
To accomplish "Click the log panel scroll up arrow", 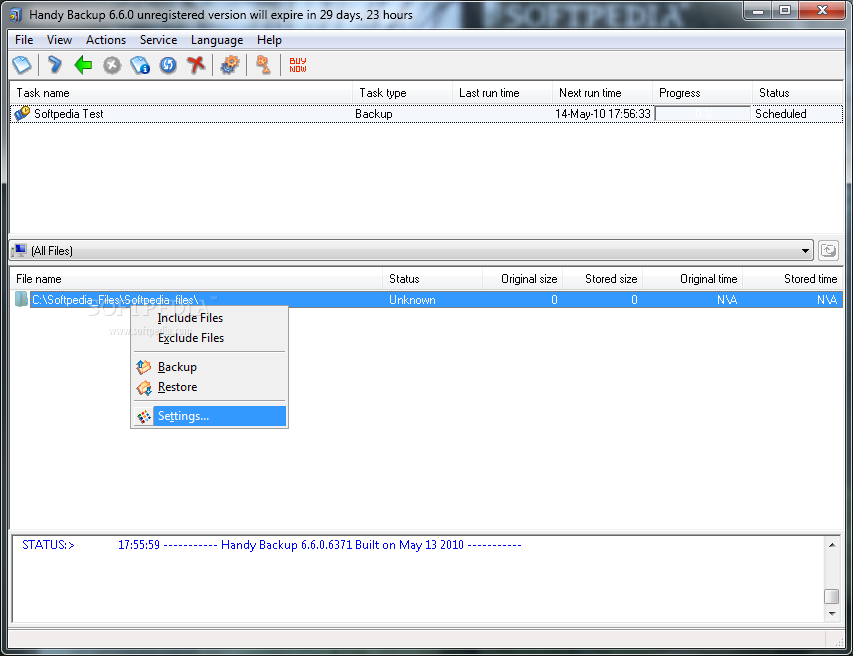I will click(x=832, y=544).
